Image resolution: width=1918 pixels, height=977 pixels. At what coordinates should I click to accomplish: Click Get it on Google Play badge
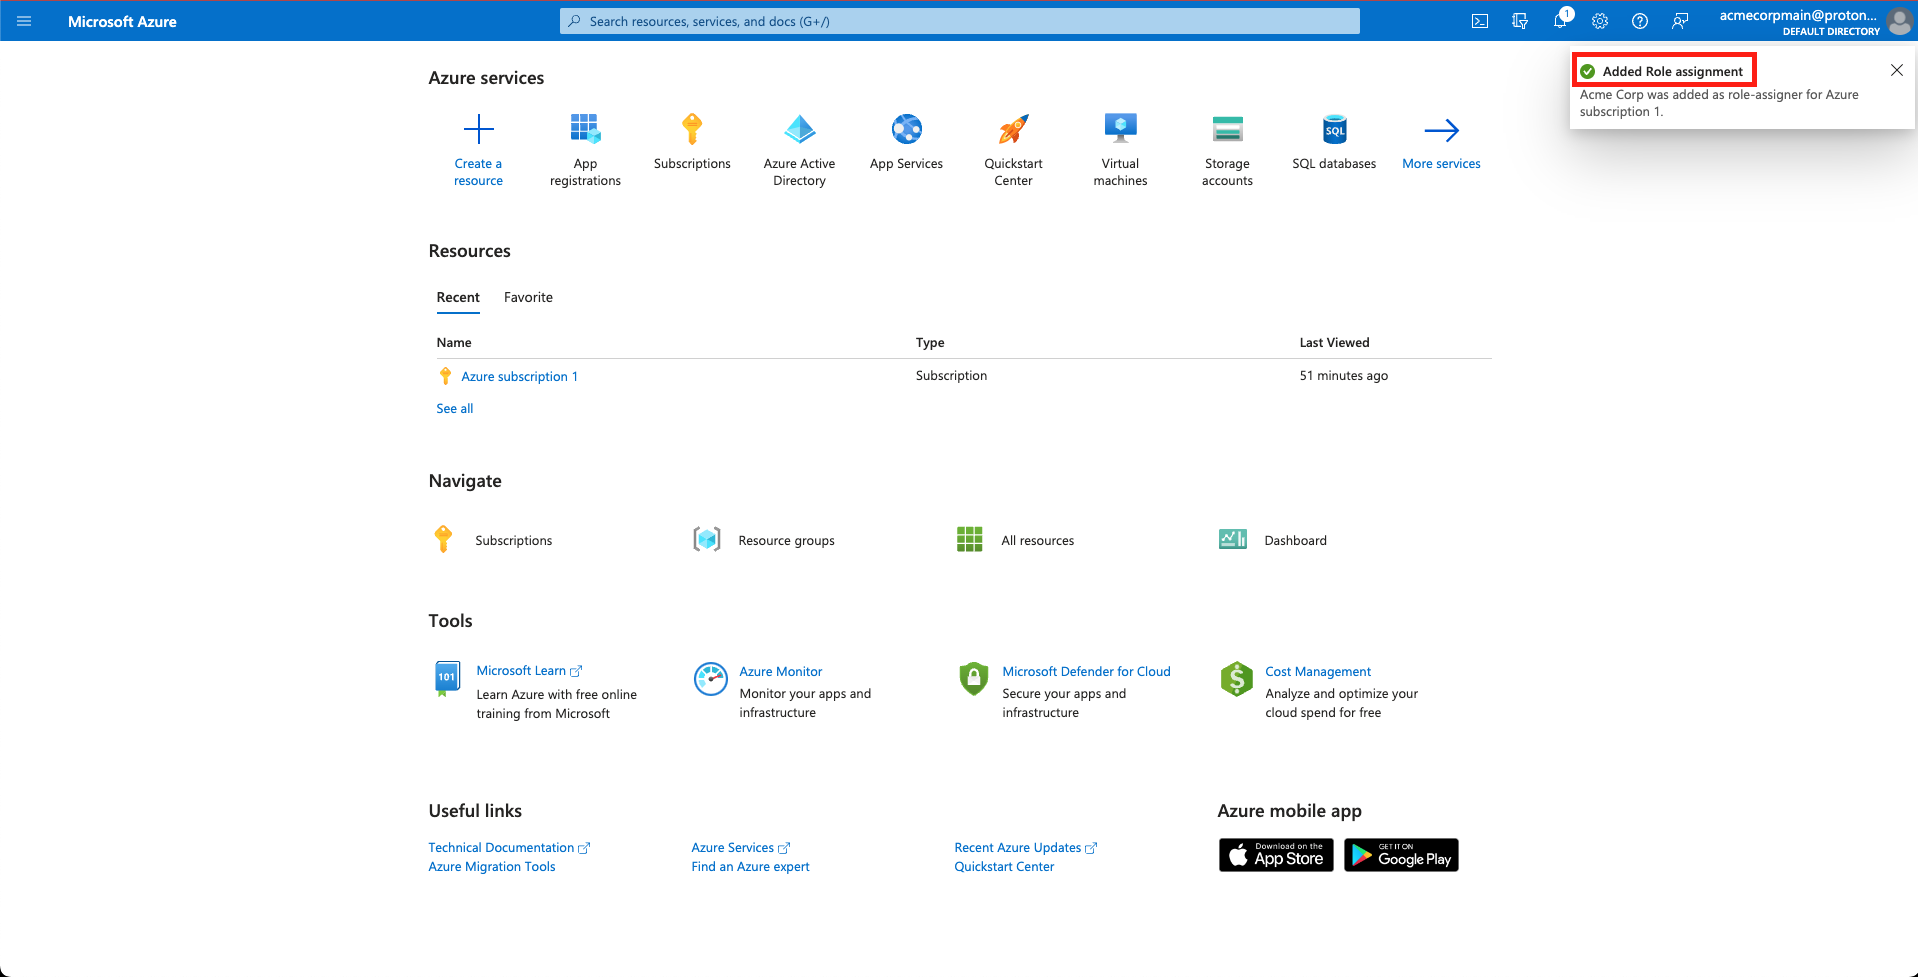(x=1401, y=855)
